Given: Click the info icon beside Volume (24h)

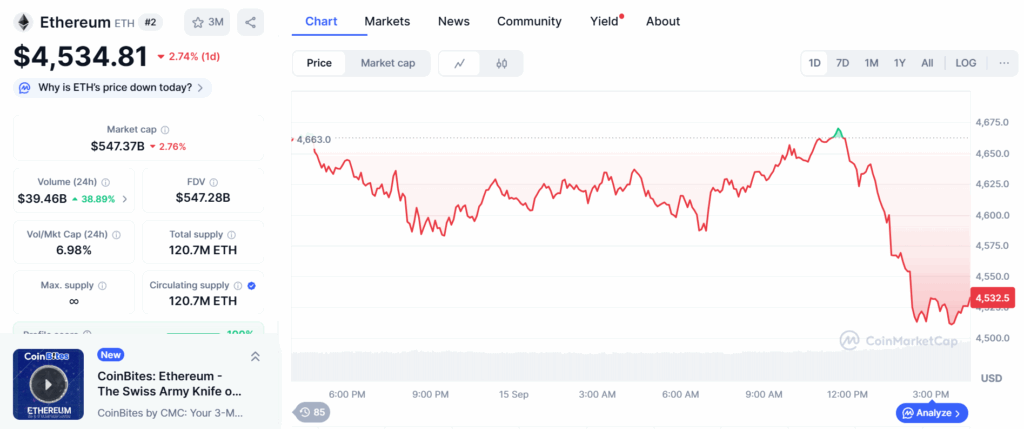Looking at the screenshot, I should click(106, 183).
